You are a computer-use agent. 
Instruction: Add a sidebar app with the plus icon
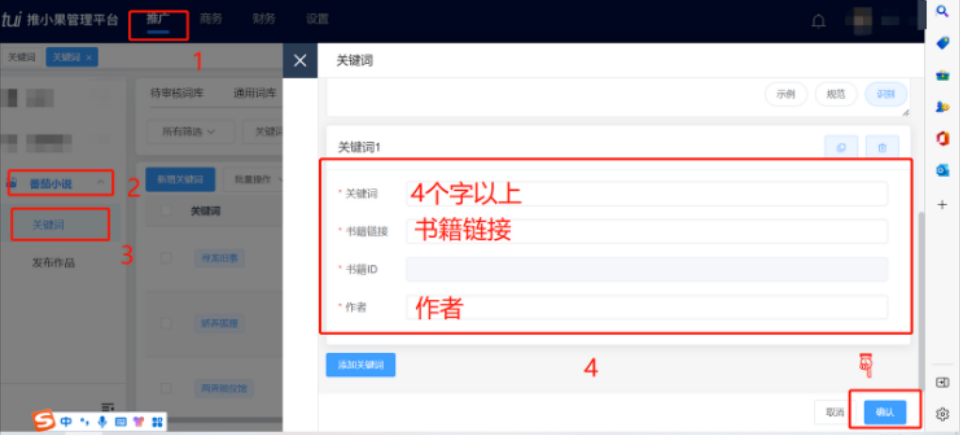[942, 205]
